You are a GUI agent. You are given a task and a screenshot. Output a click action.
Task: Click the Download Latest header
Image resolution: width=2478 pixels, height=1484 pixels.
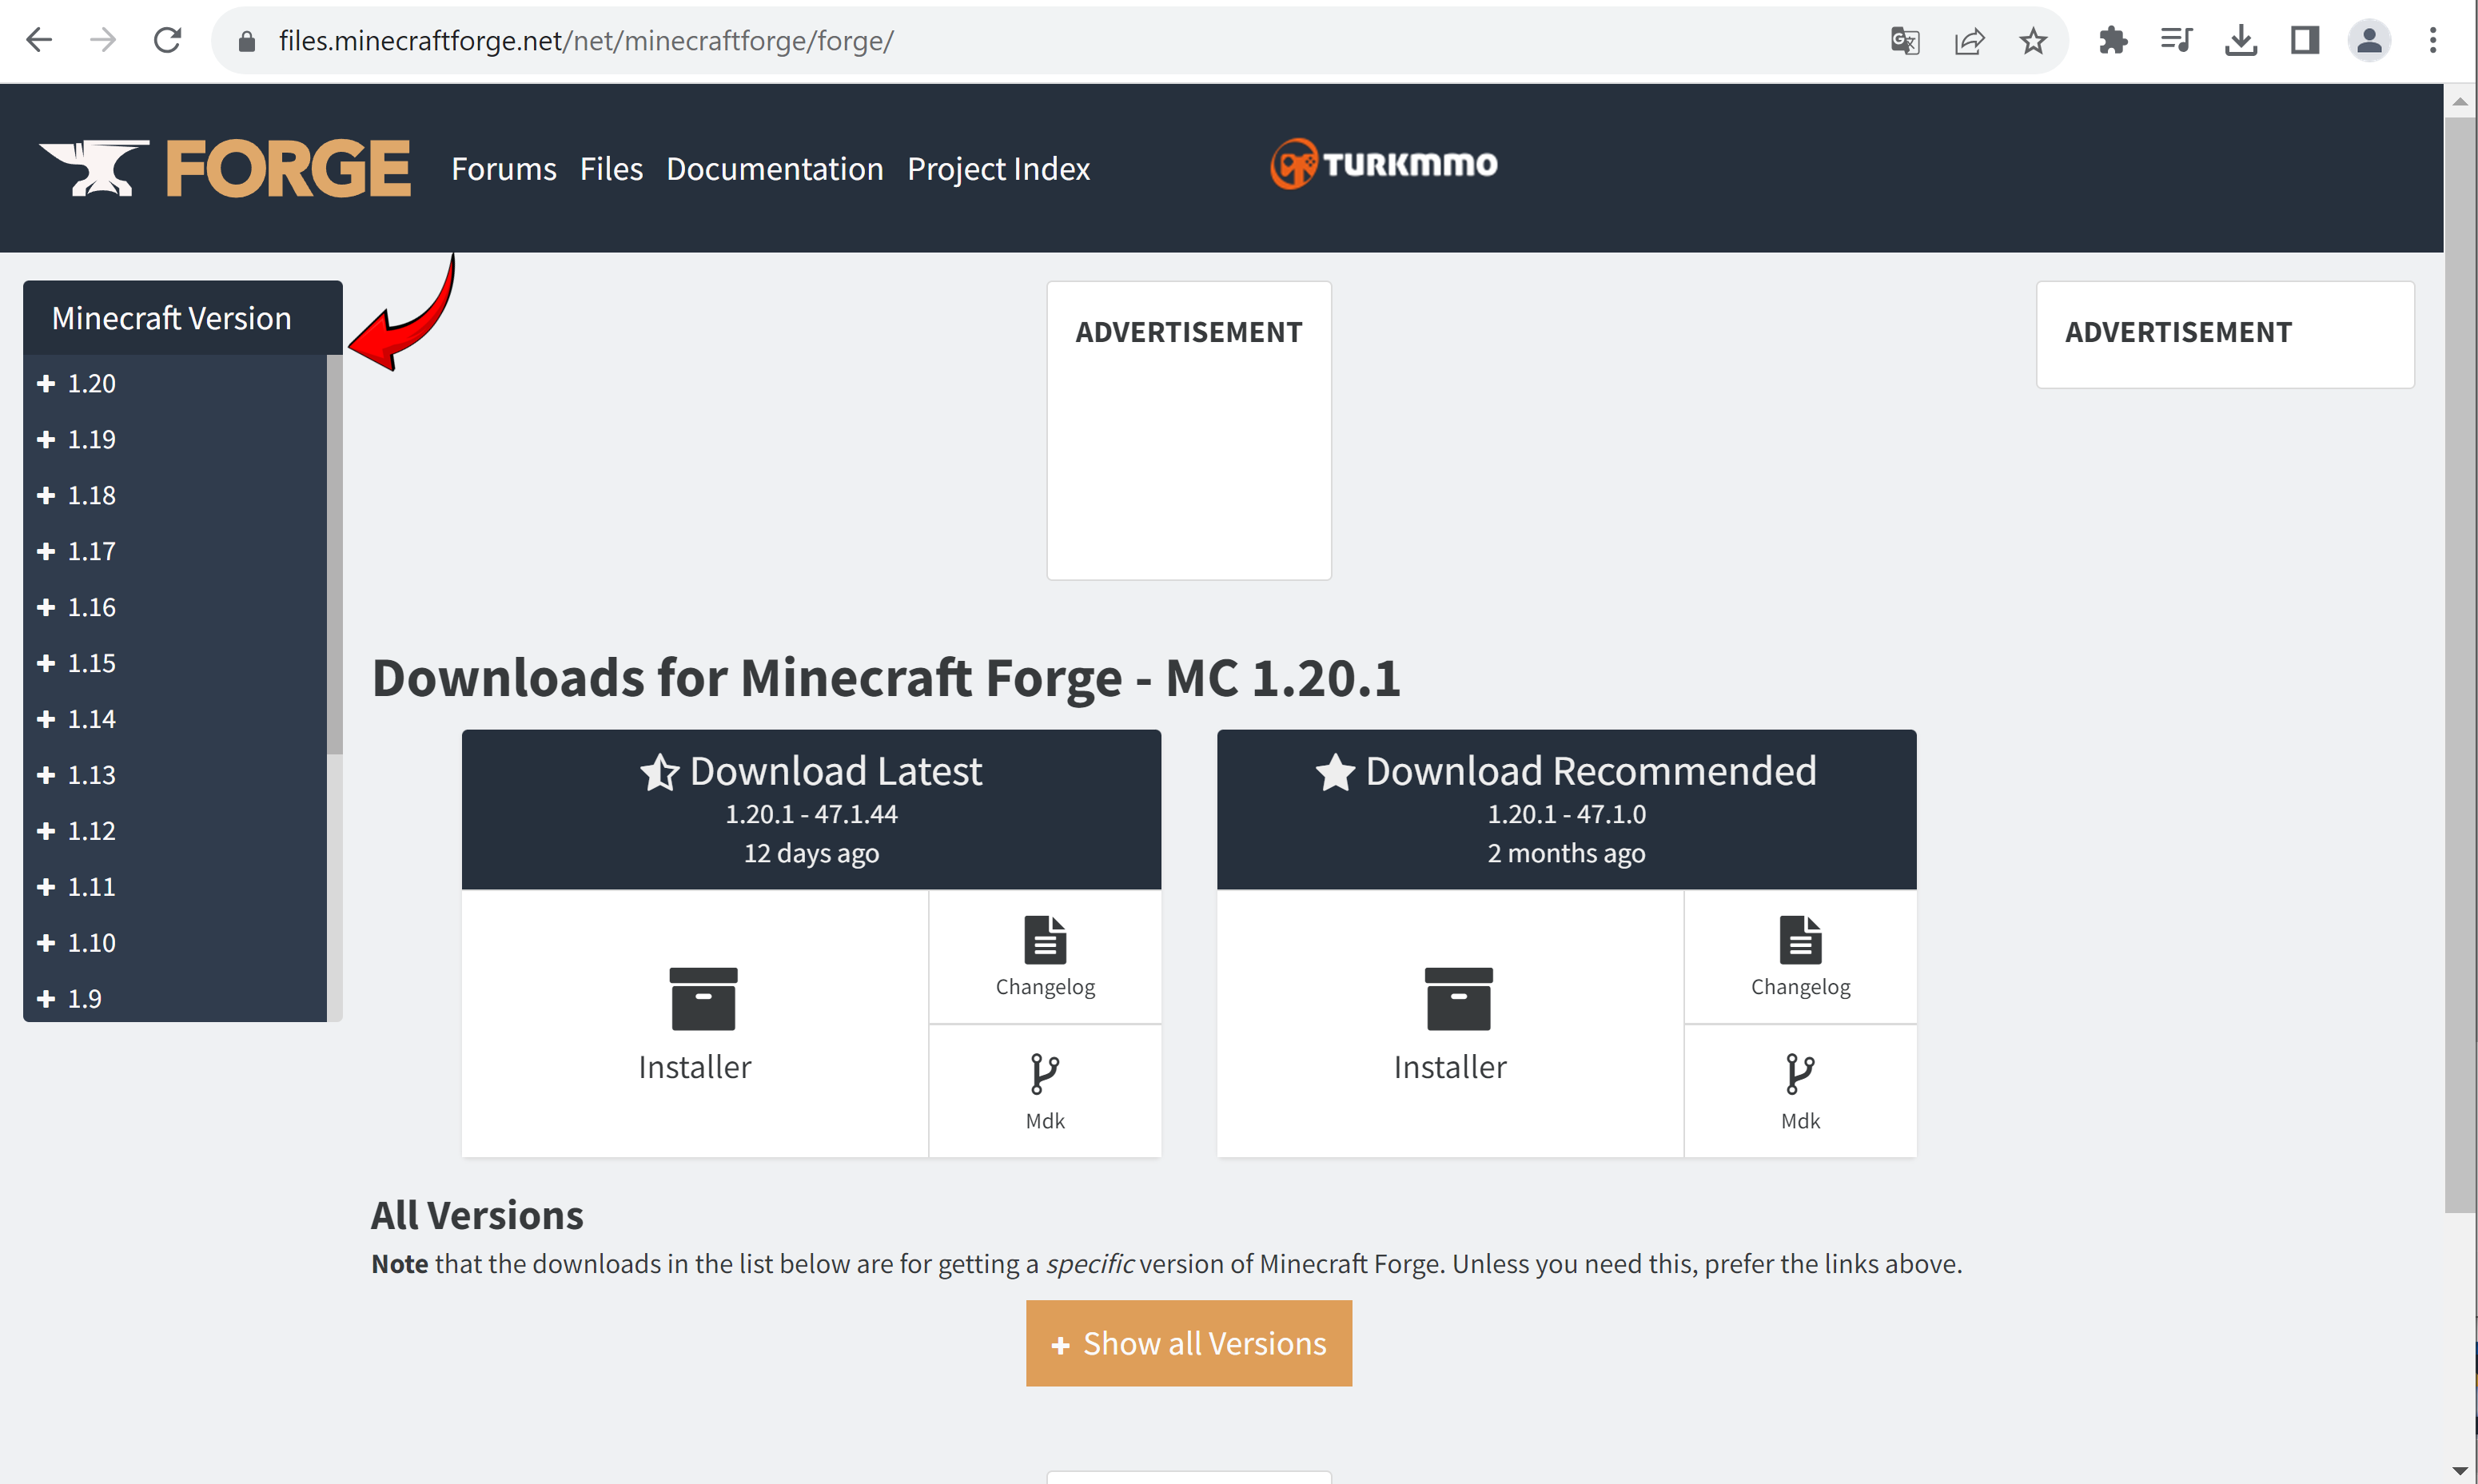tap(811, 809)
